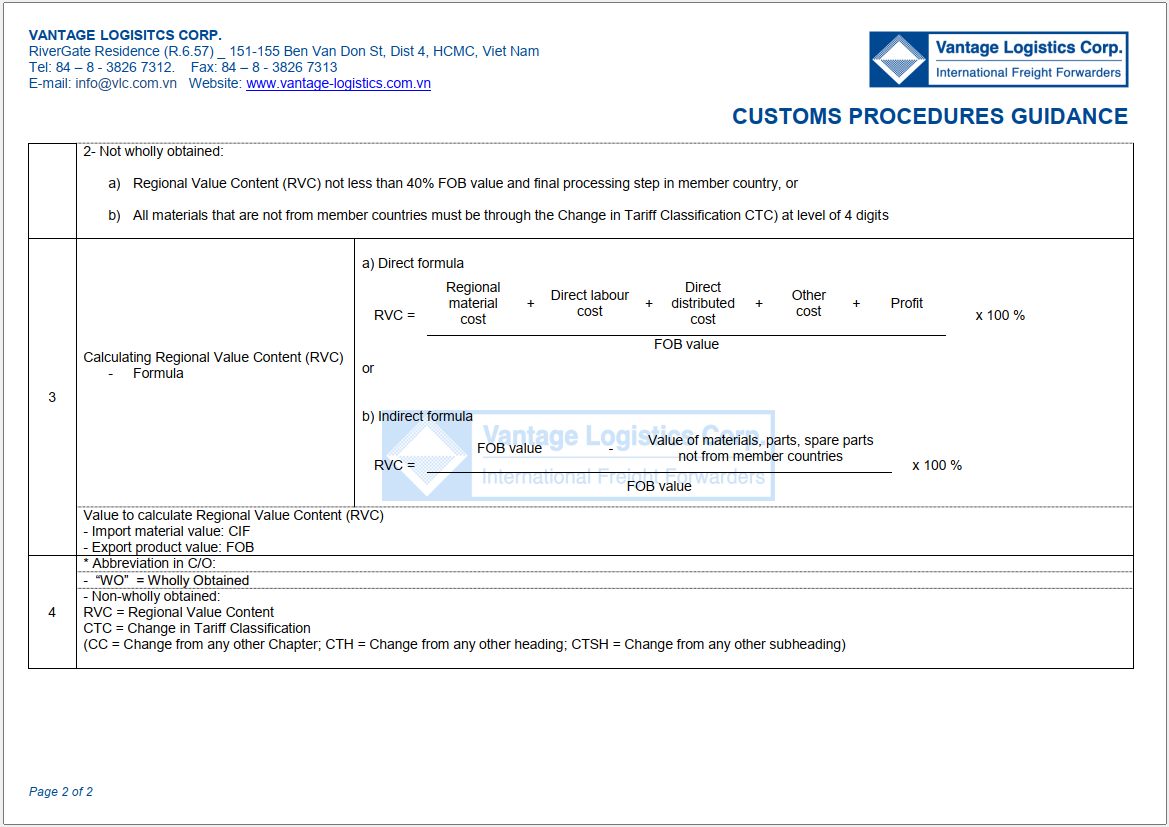This screenshot has height=827, width=1169.
Task: Click 'Regional material cost' in the direct formula
Action: [x=473, y=303]
